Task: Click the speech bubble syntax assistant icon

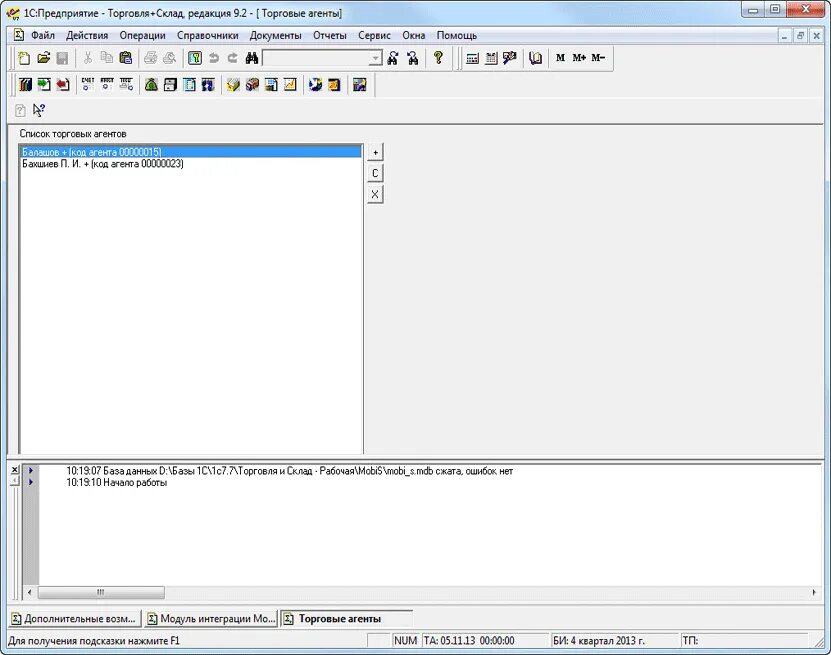Action: (x=510, y=58)
